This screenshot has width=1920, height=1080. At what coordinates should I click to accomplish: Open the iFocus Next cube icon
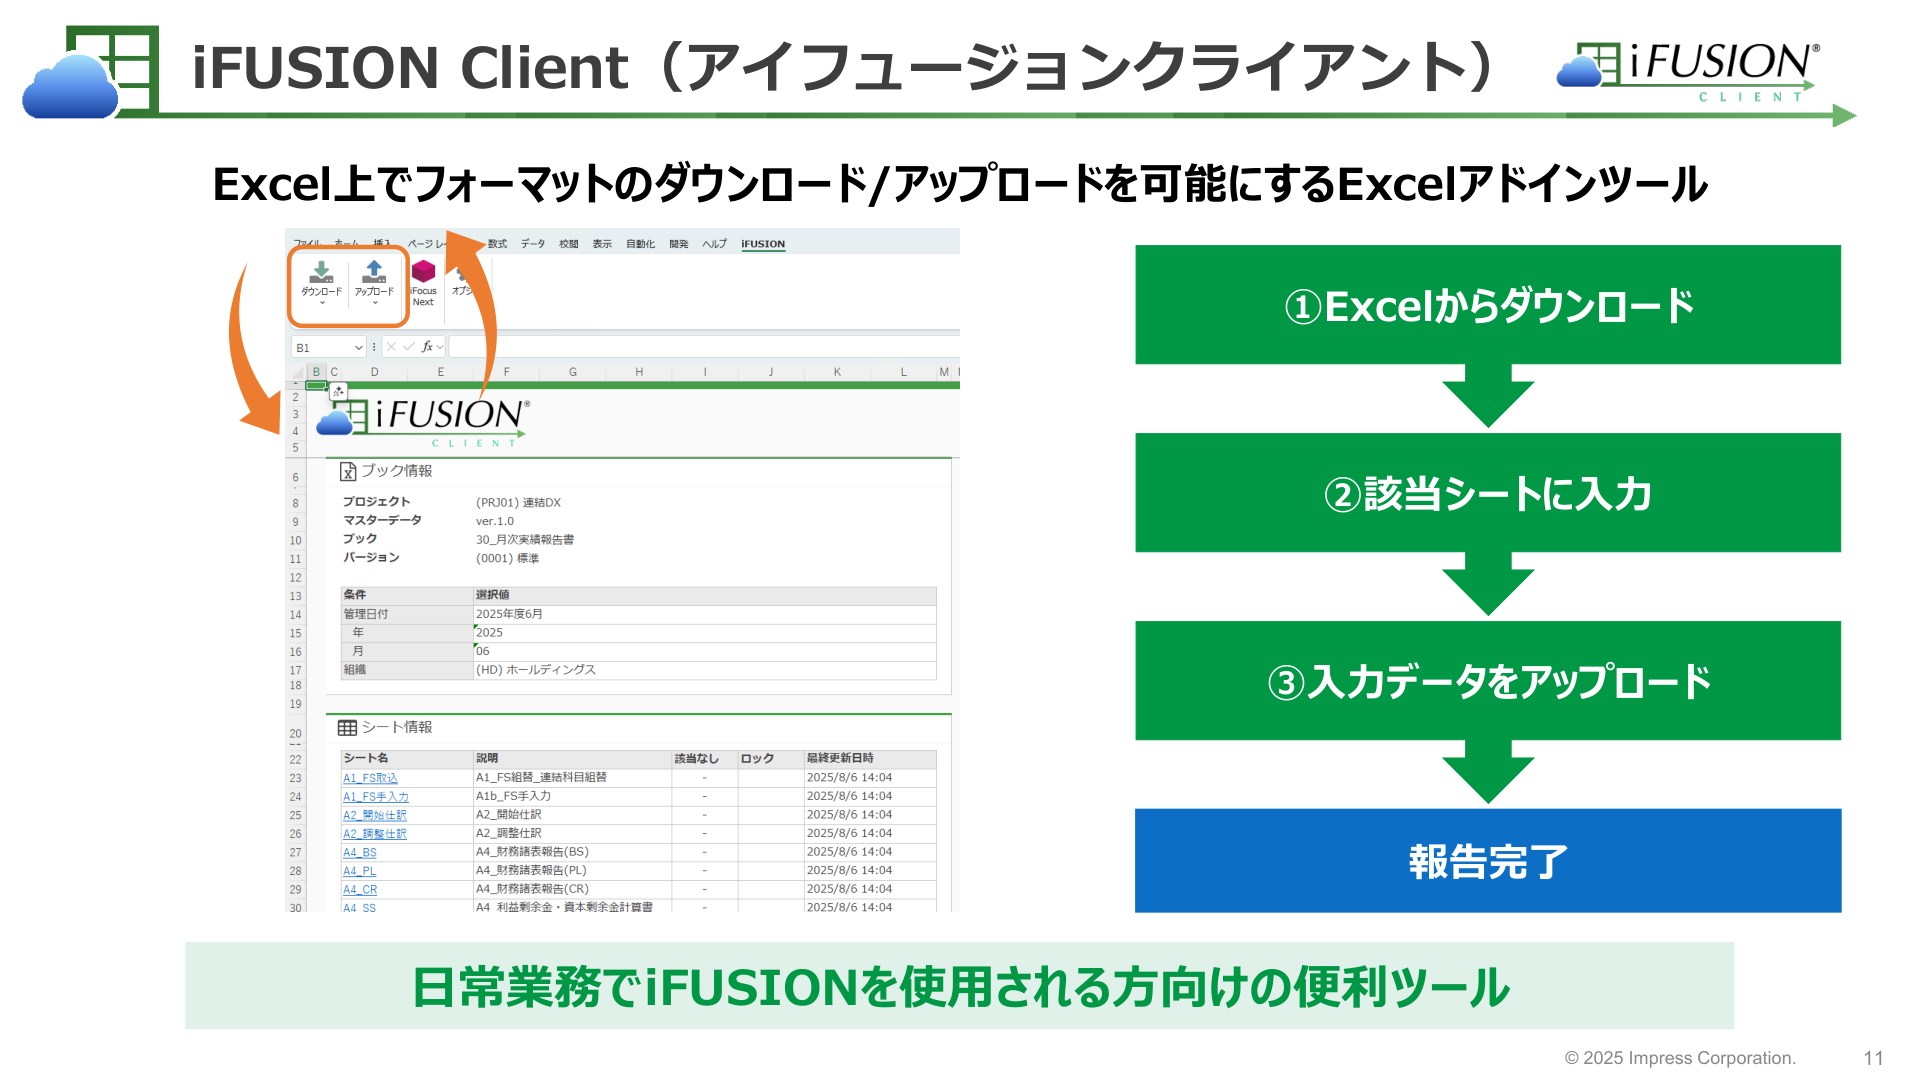point(424,271)
